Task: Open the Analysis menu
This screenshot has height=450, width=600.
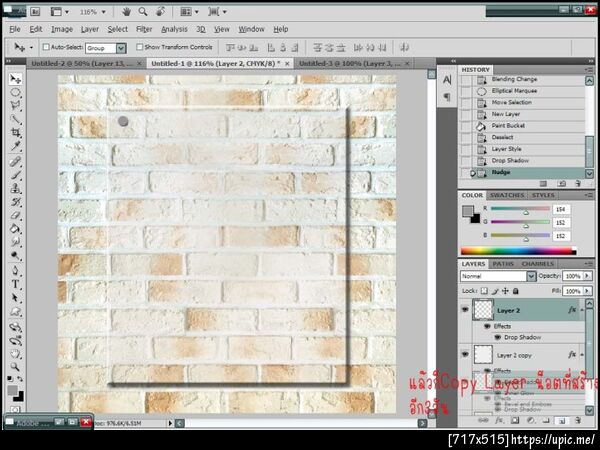Action: pos(174,29)
